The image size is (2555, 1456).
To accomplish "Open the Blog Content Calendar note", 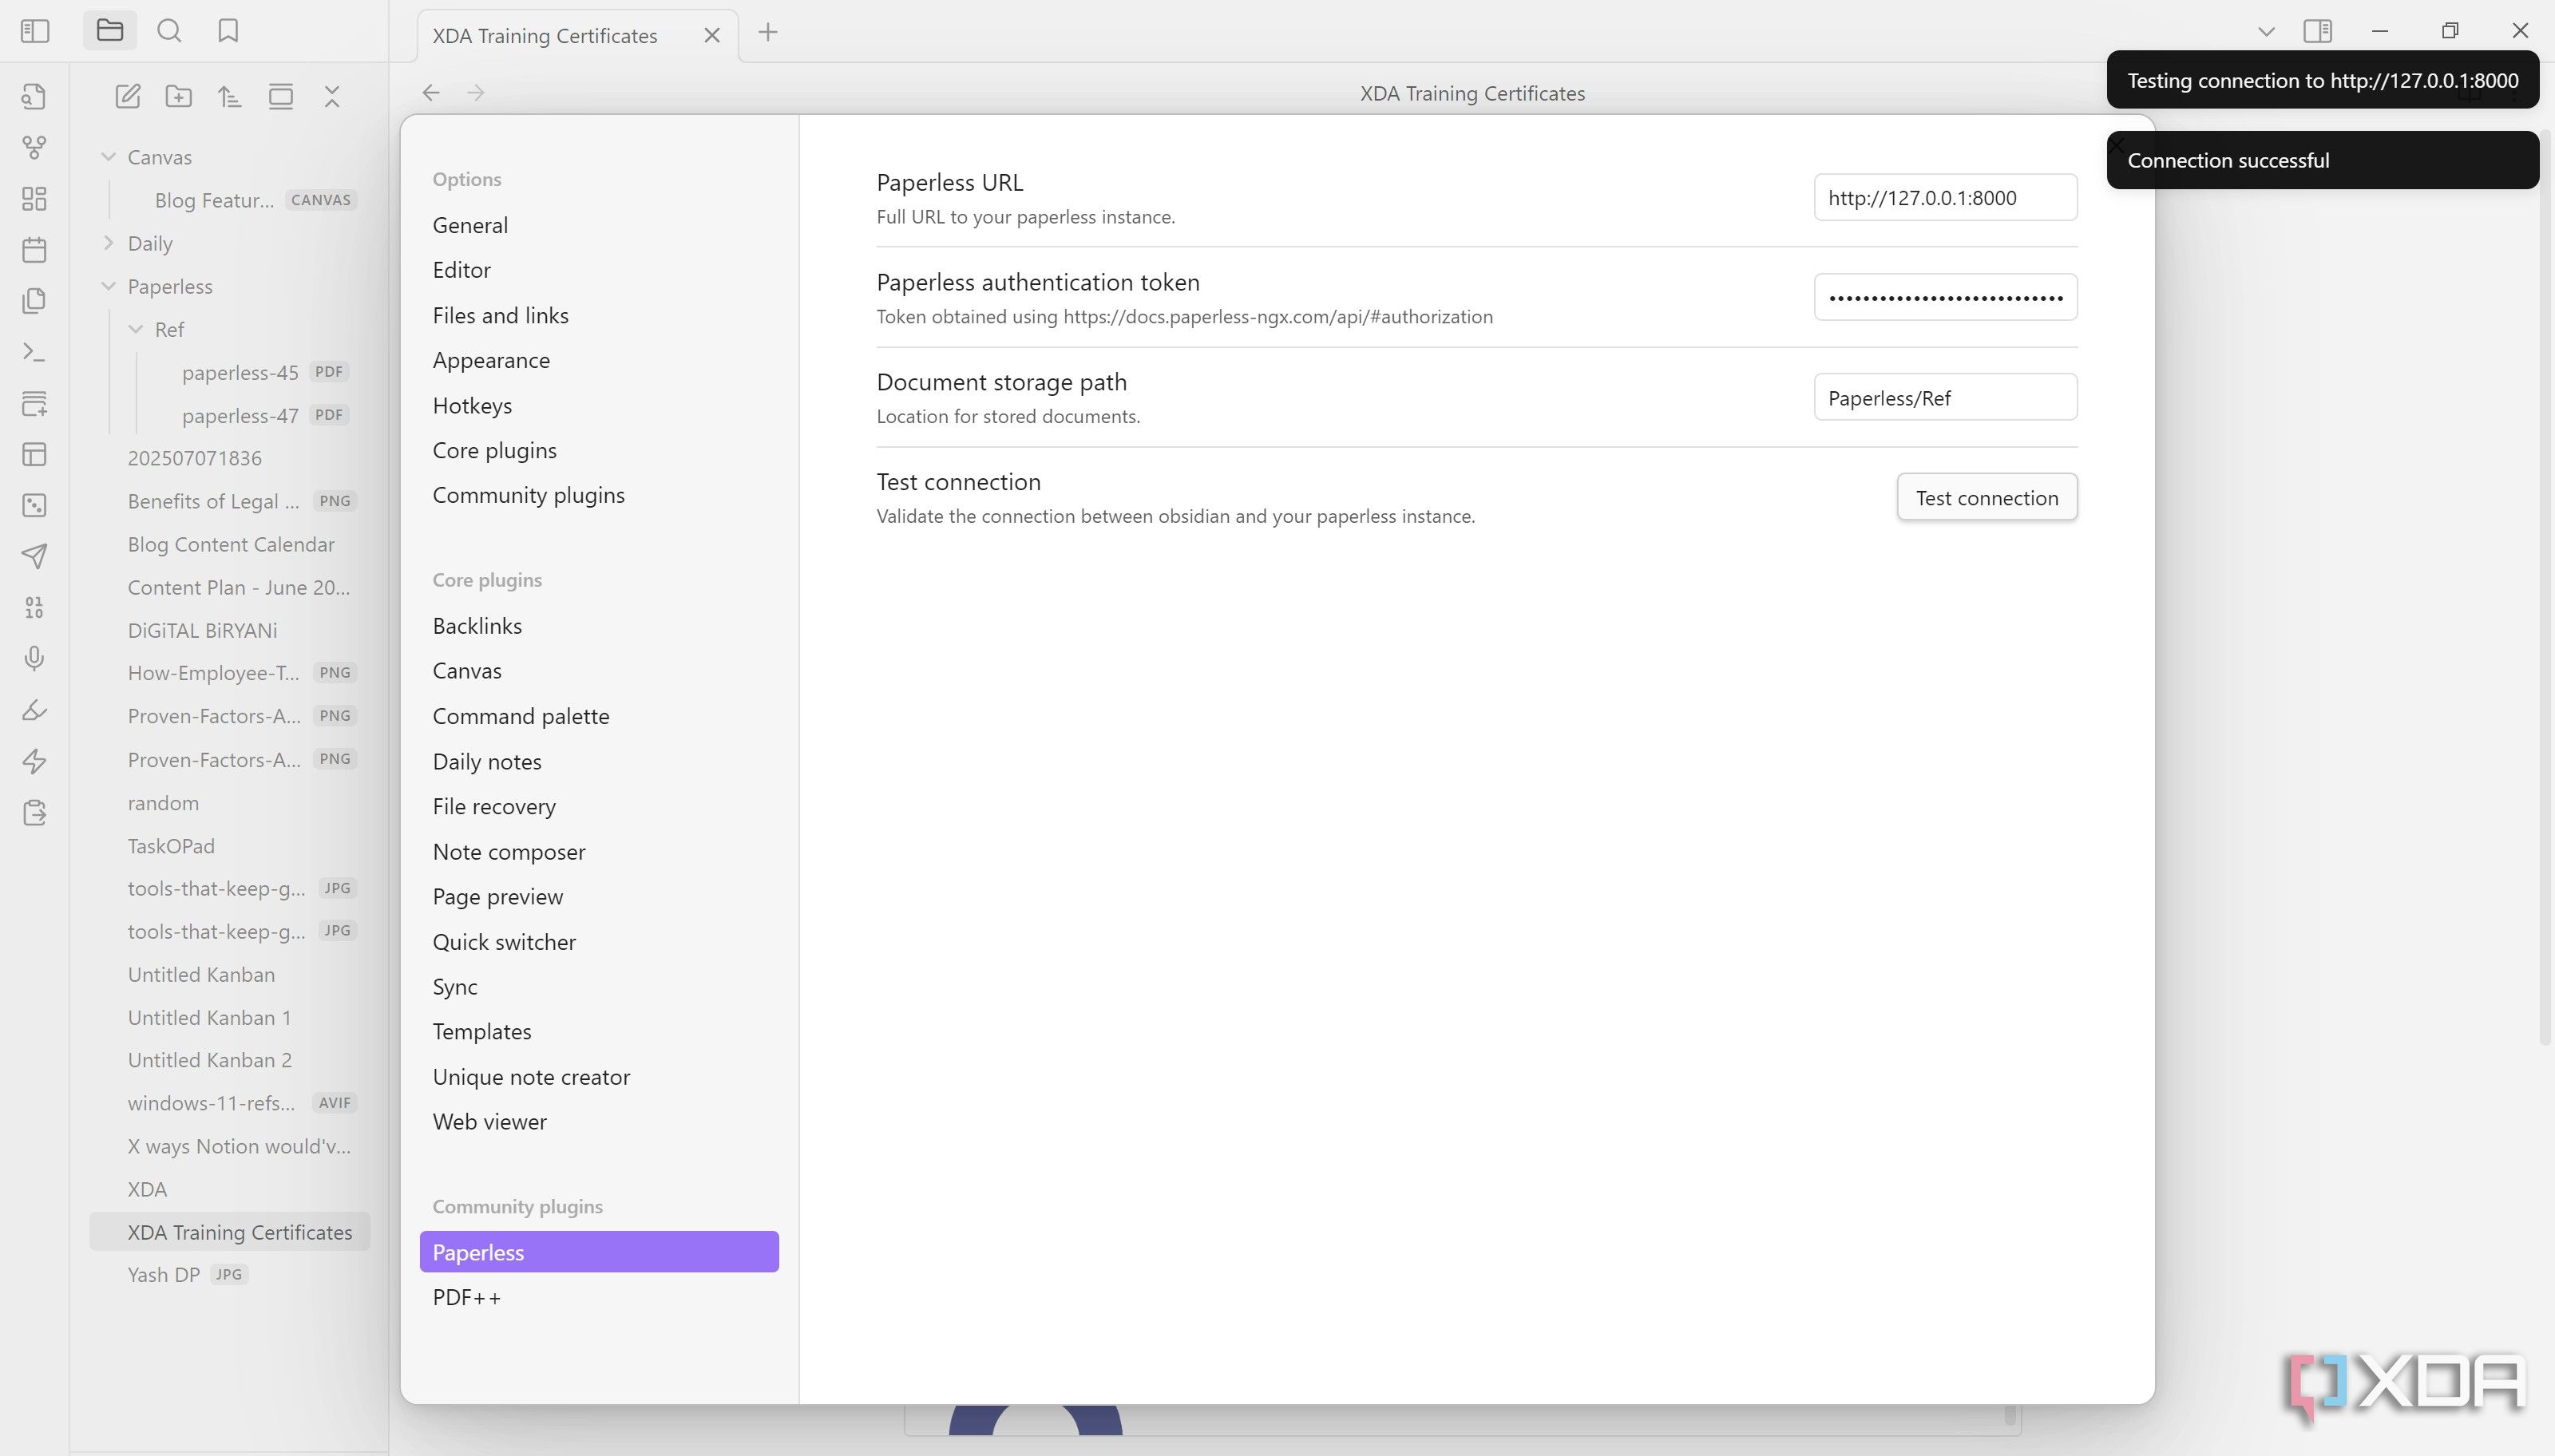I will pos(230,544).
